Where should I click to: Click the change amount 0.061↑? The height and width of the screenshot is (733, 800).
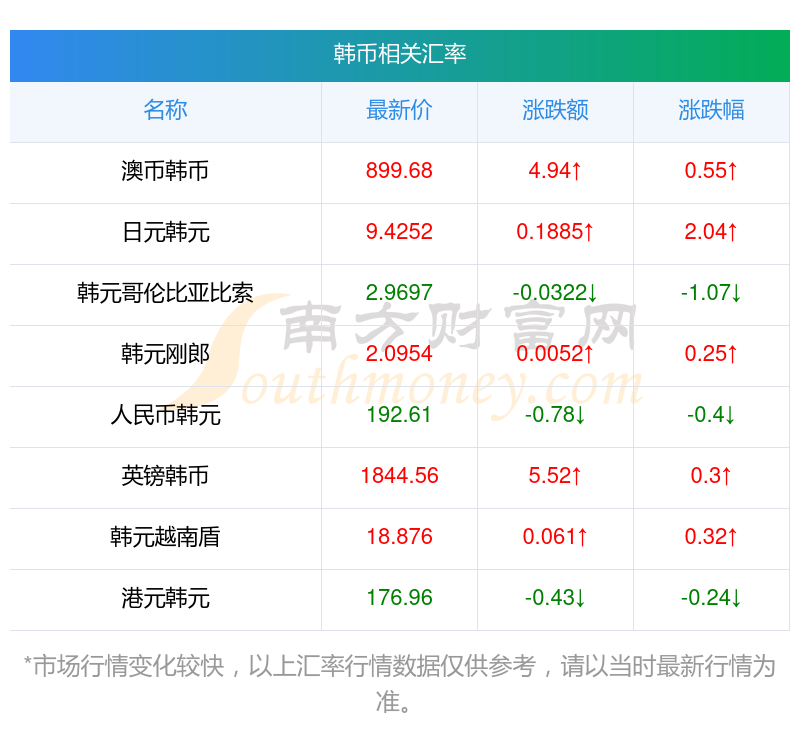(x=555, y=537)
